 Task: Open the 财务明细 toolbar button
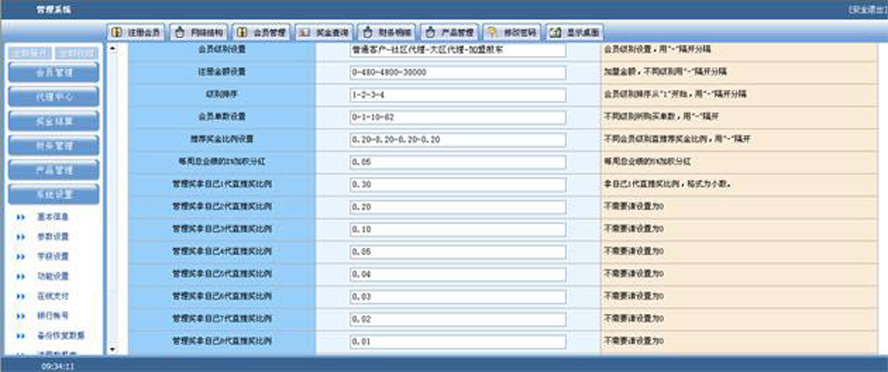[387, 32]
